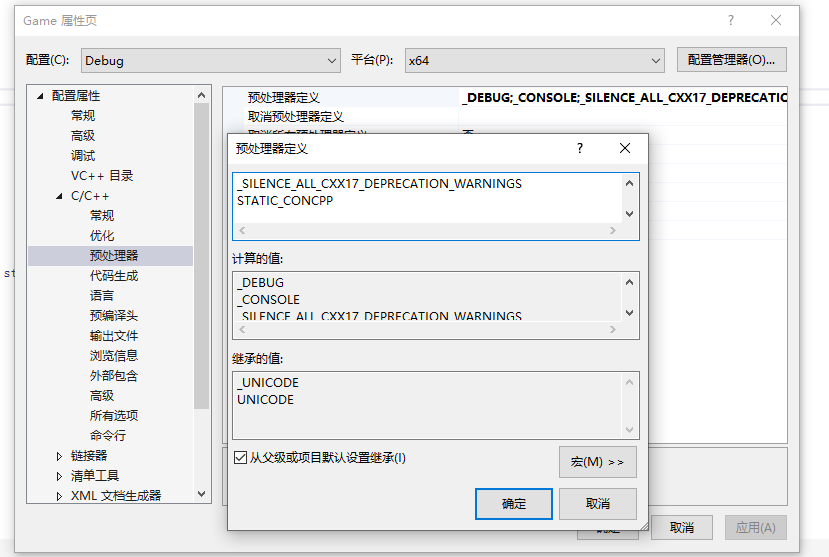Click 取消 button in the preprocessor dialog
The image size is (829, 557).
click(x=597, y=504)
